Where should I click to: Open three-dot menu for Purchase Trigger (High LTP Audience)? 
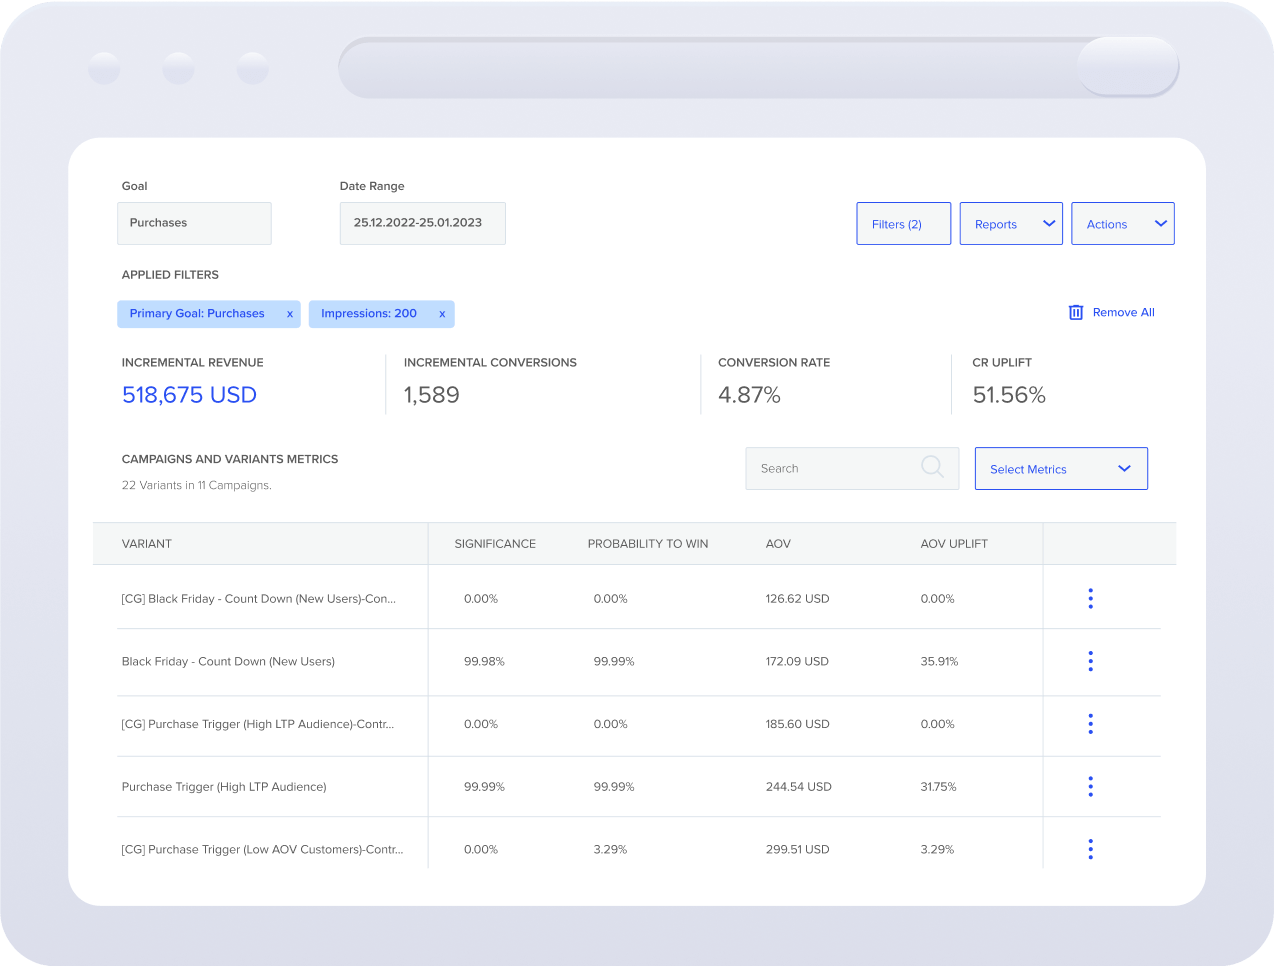coord(1090,787)
